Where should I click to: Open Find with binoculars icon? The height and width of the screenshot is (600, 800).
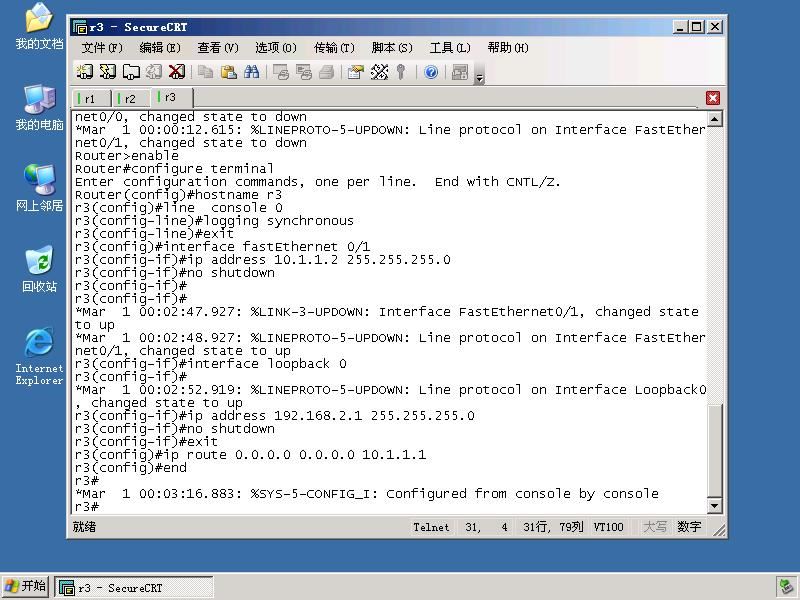[x=252, y=72]
